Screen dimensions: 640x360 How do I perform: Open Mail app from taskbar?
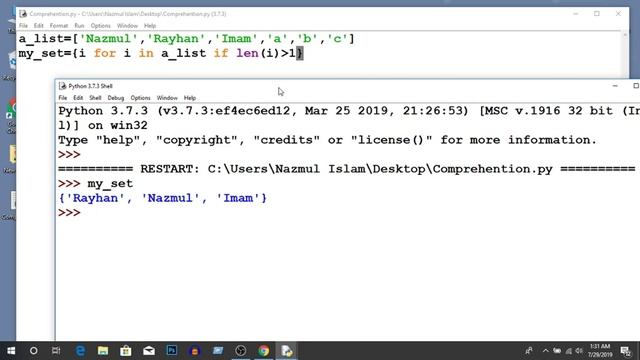pos(149,351)
